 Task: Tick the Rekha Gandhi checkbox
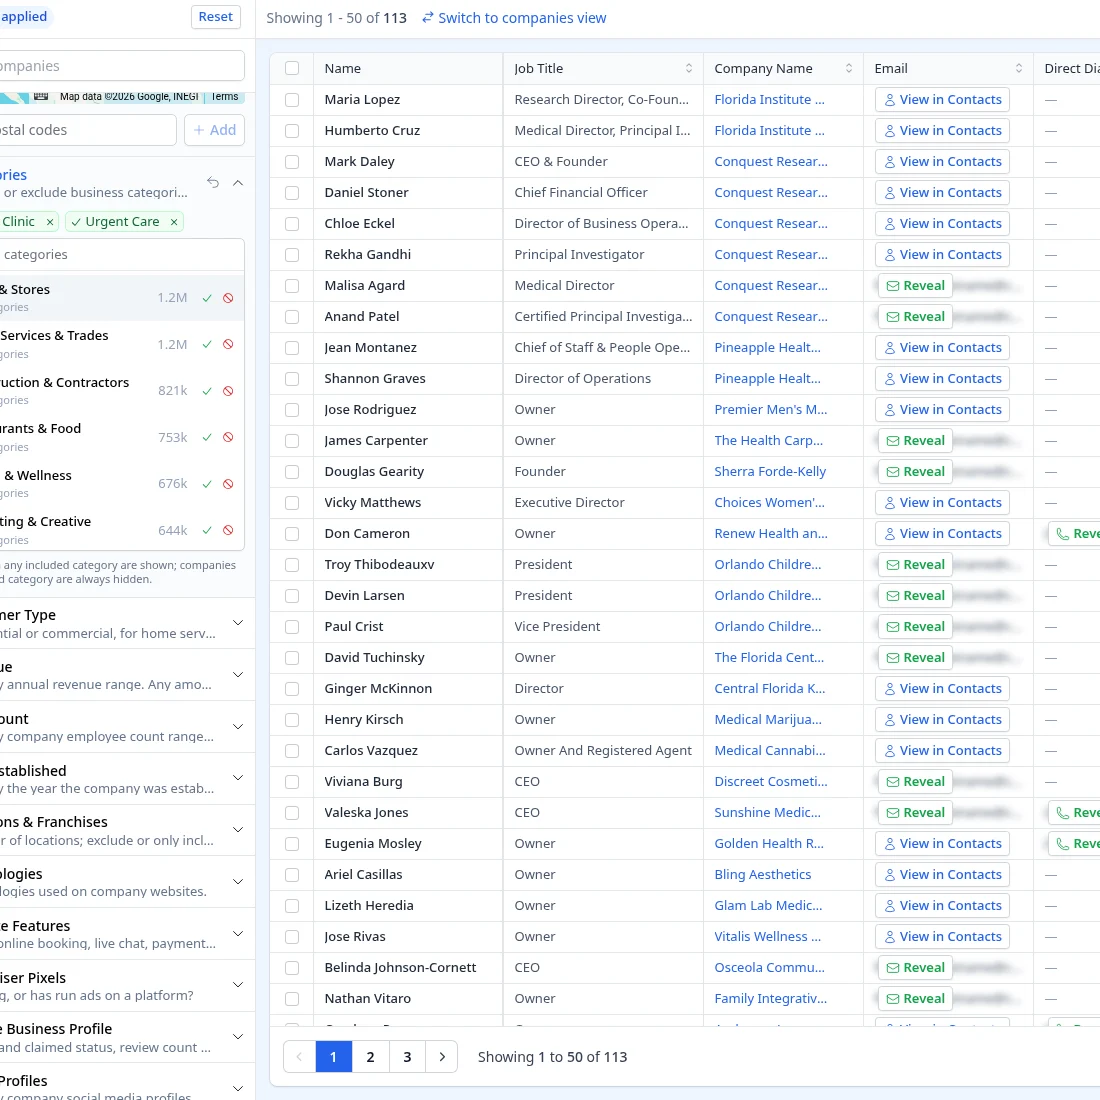(x=292, y=255)
